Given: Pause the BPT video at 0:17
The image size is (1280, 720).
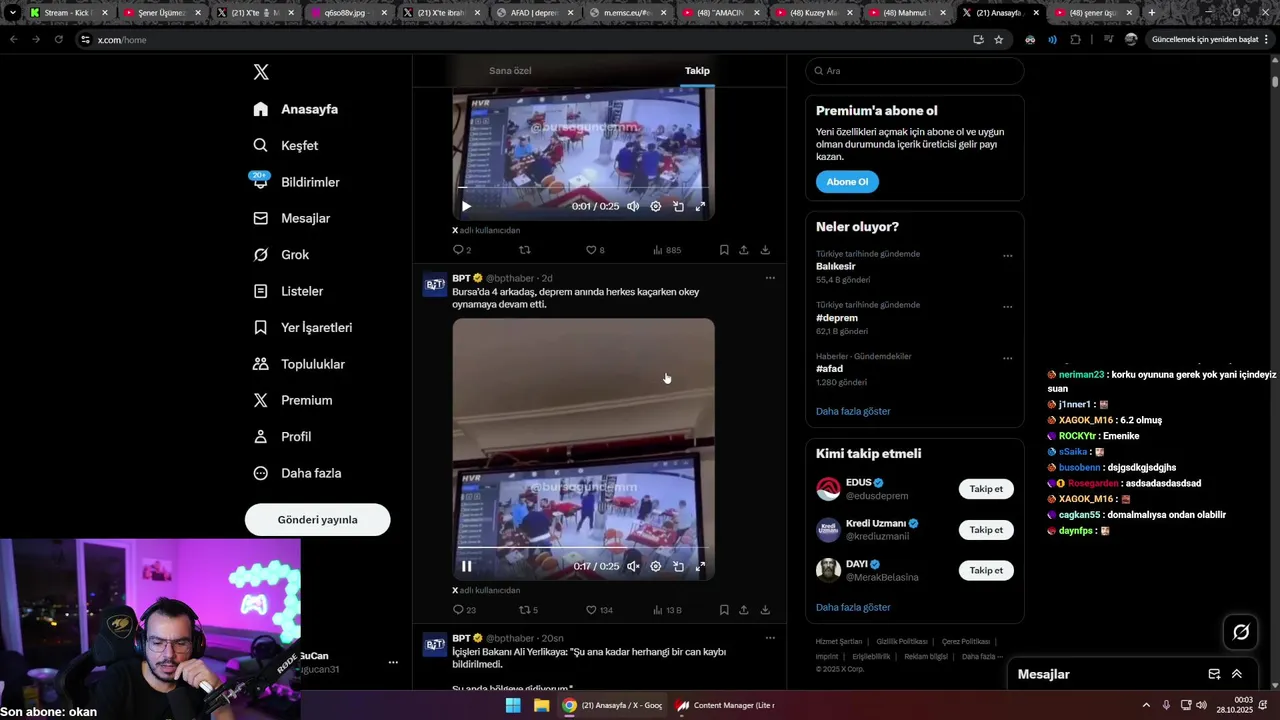Looking at the screenshot, I should pos(466,566).
